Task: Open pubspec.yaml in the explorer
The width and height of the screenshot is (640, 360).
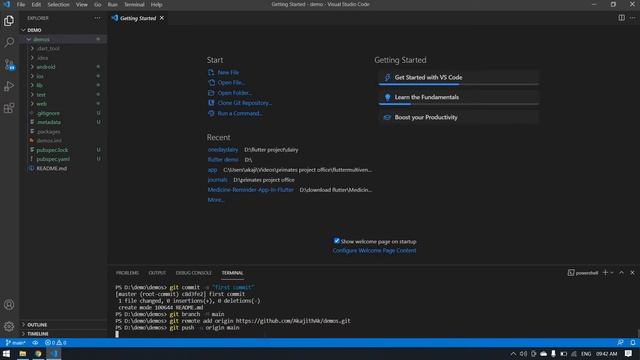Action: [53, 159]
